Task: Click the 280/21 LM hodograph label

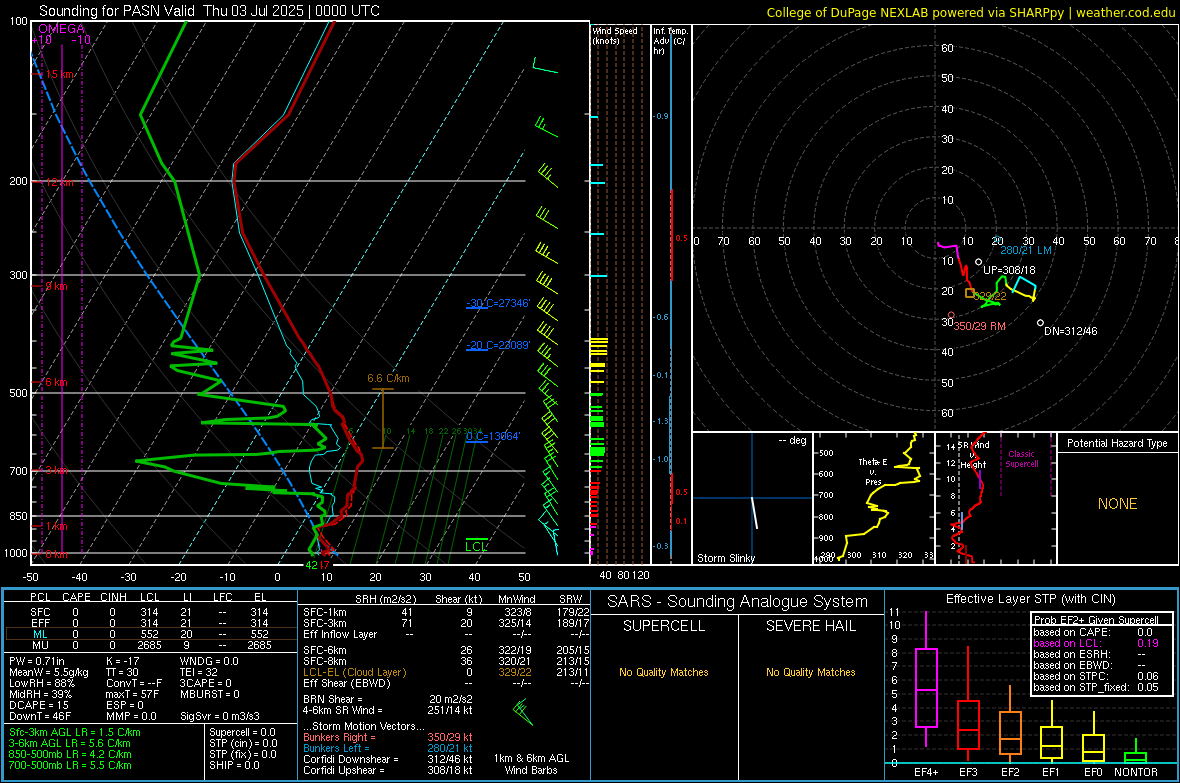Action: point(1026,250)
